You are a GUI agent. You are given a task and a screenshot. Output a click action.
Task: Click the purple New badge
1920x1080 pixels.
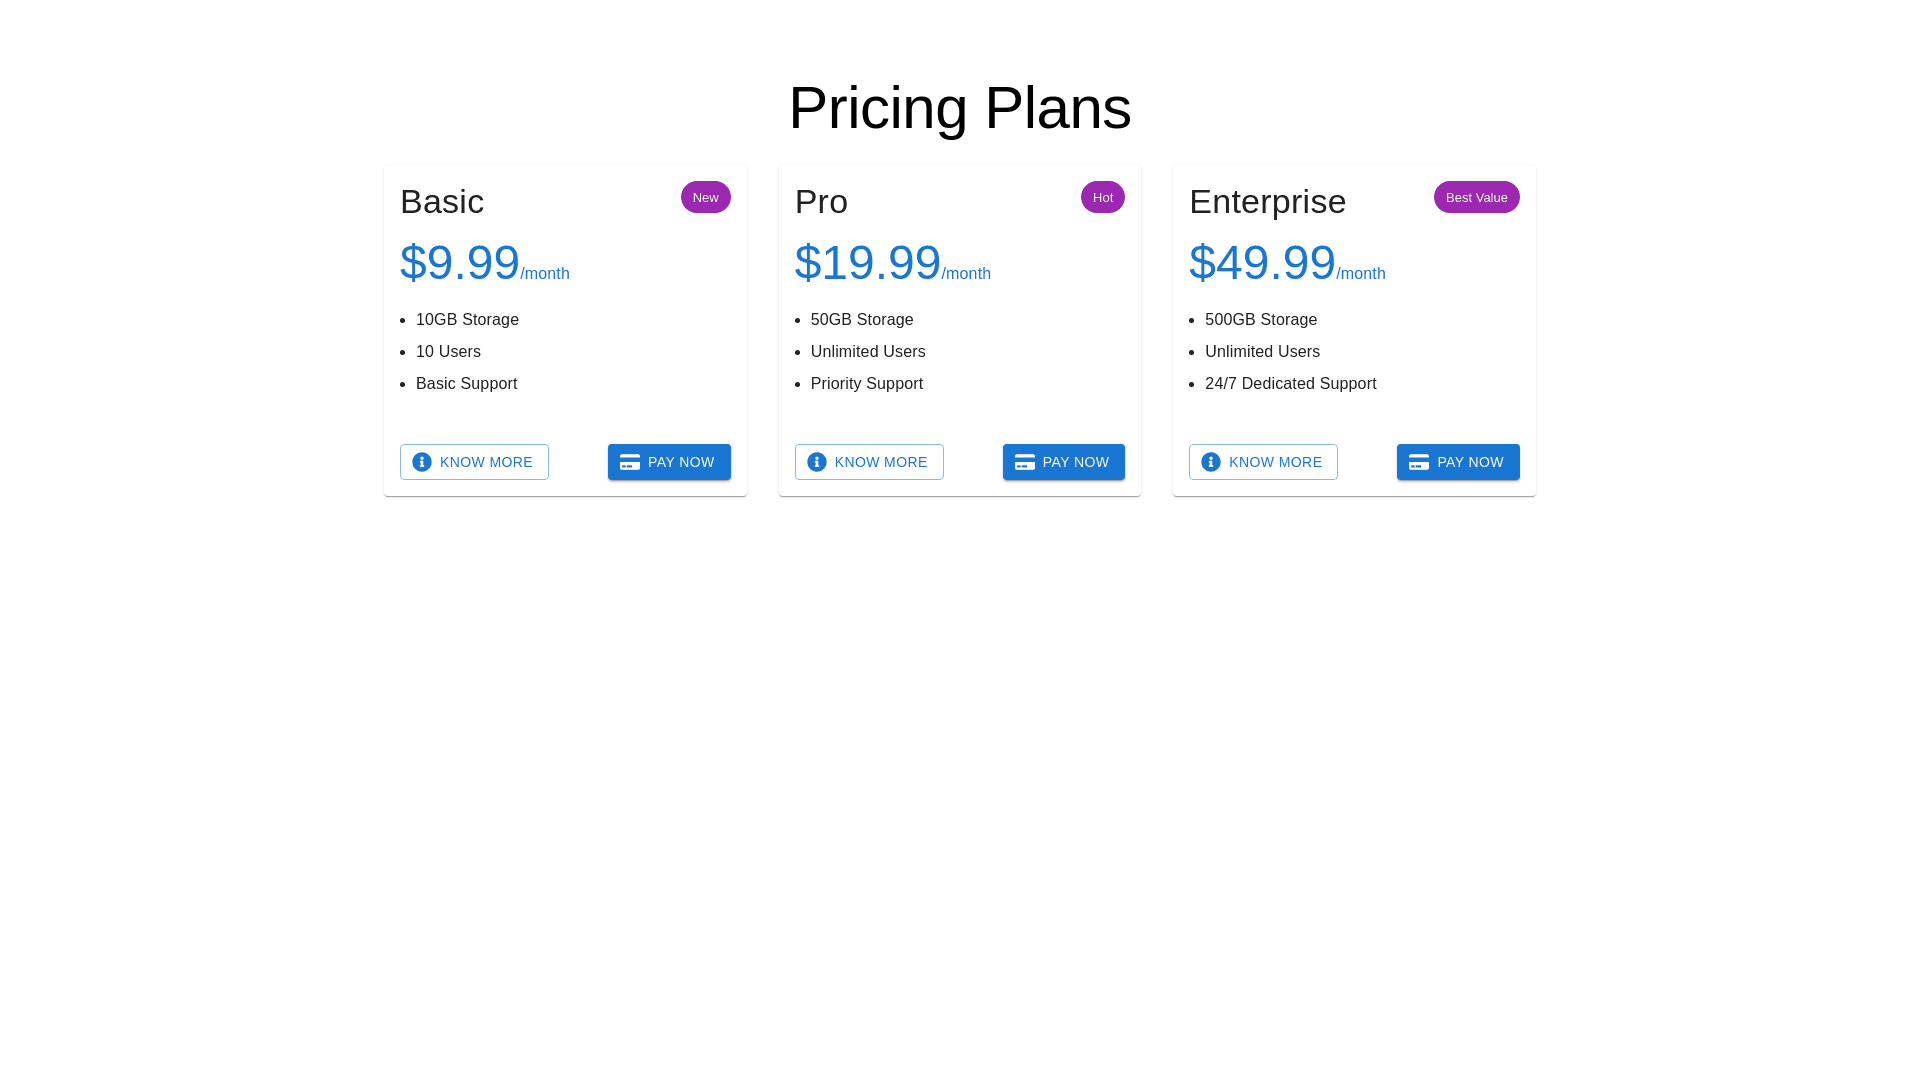705,197
